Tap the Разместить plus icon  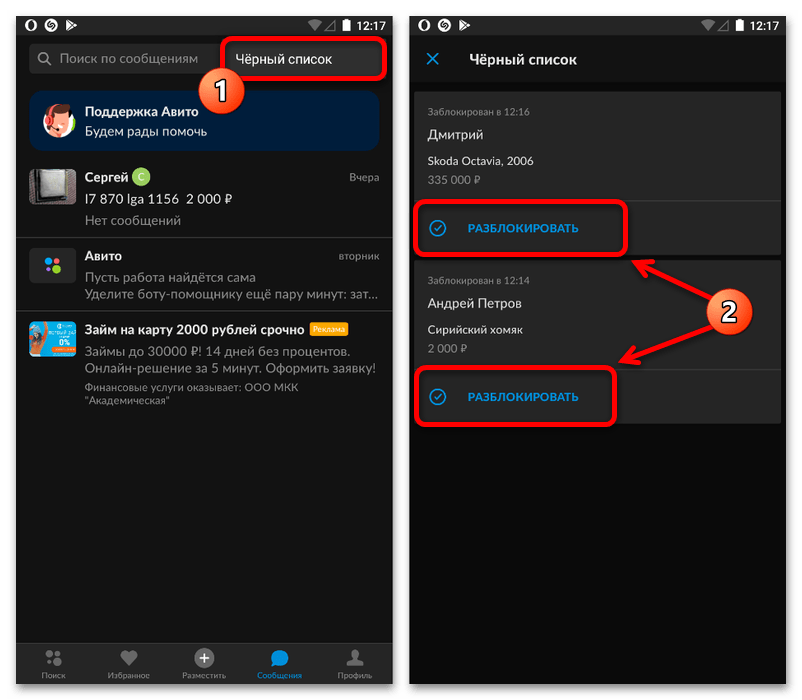point(204,657)
